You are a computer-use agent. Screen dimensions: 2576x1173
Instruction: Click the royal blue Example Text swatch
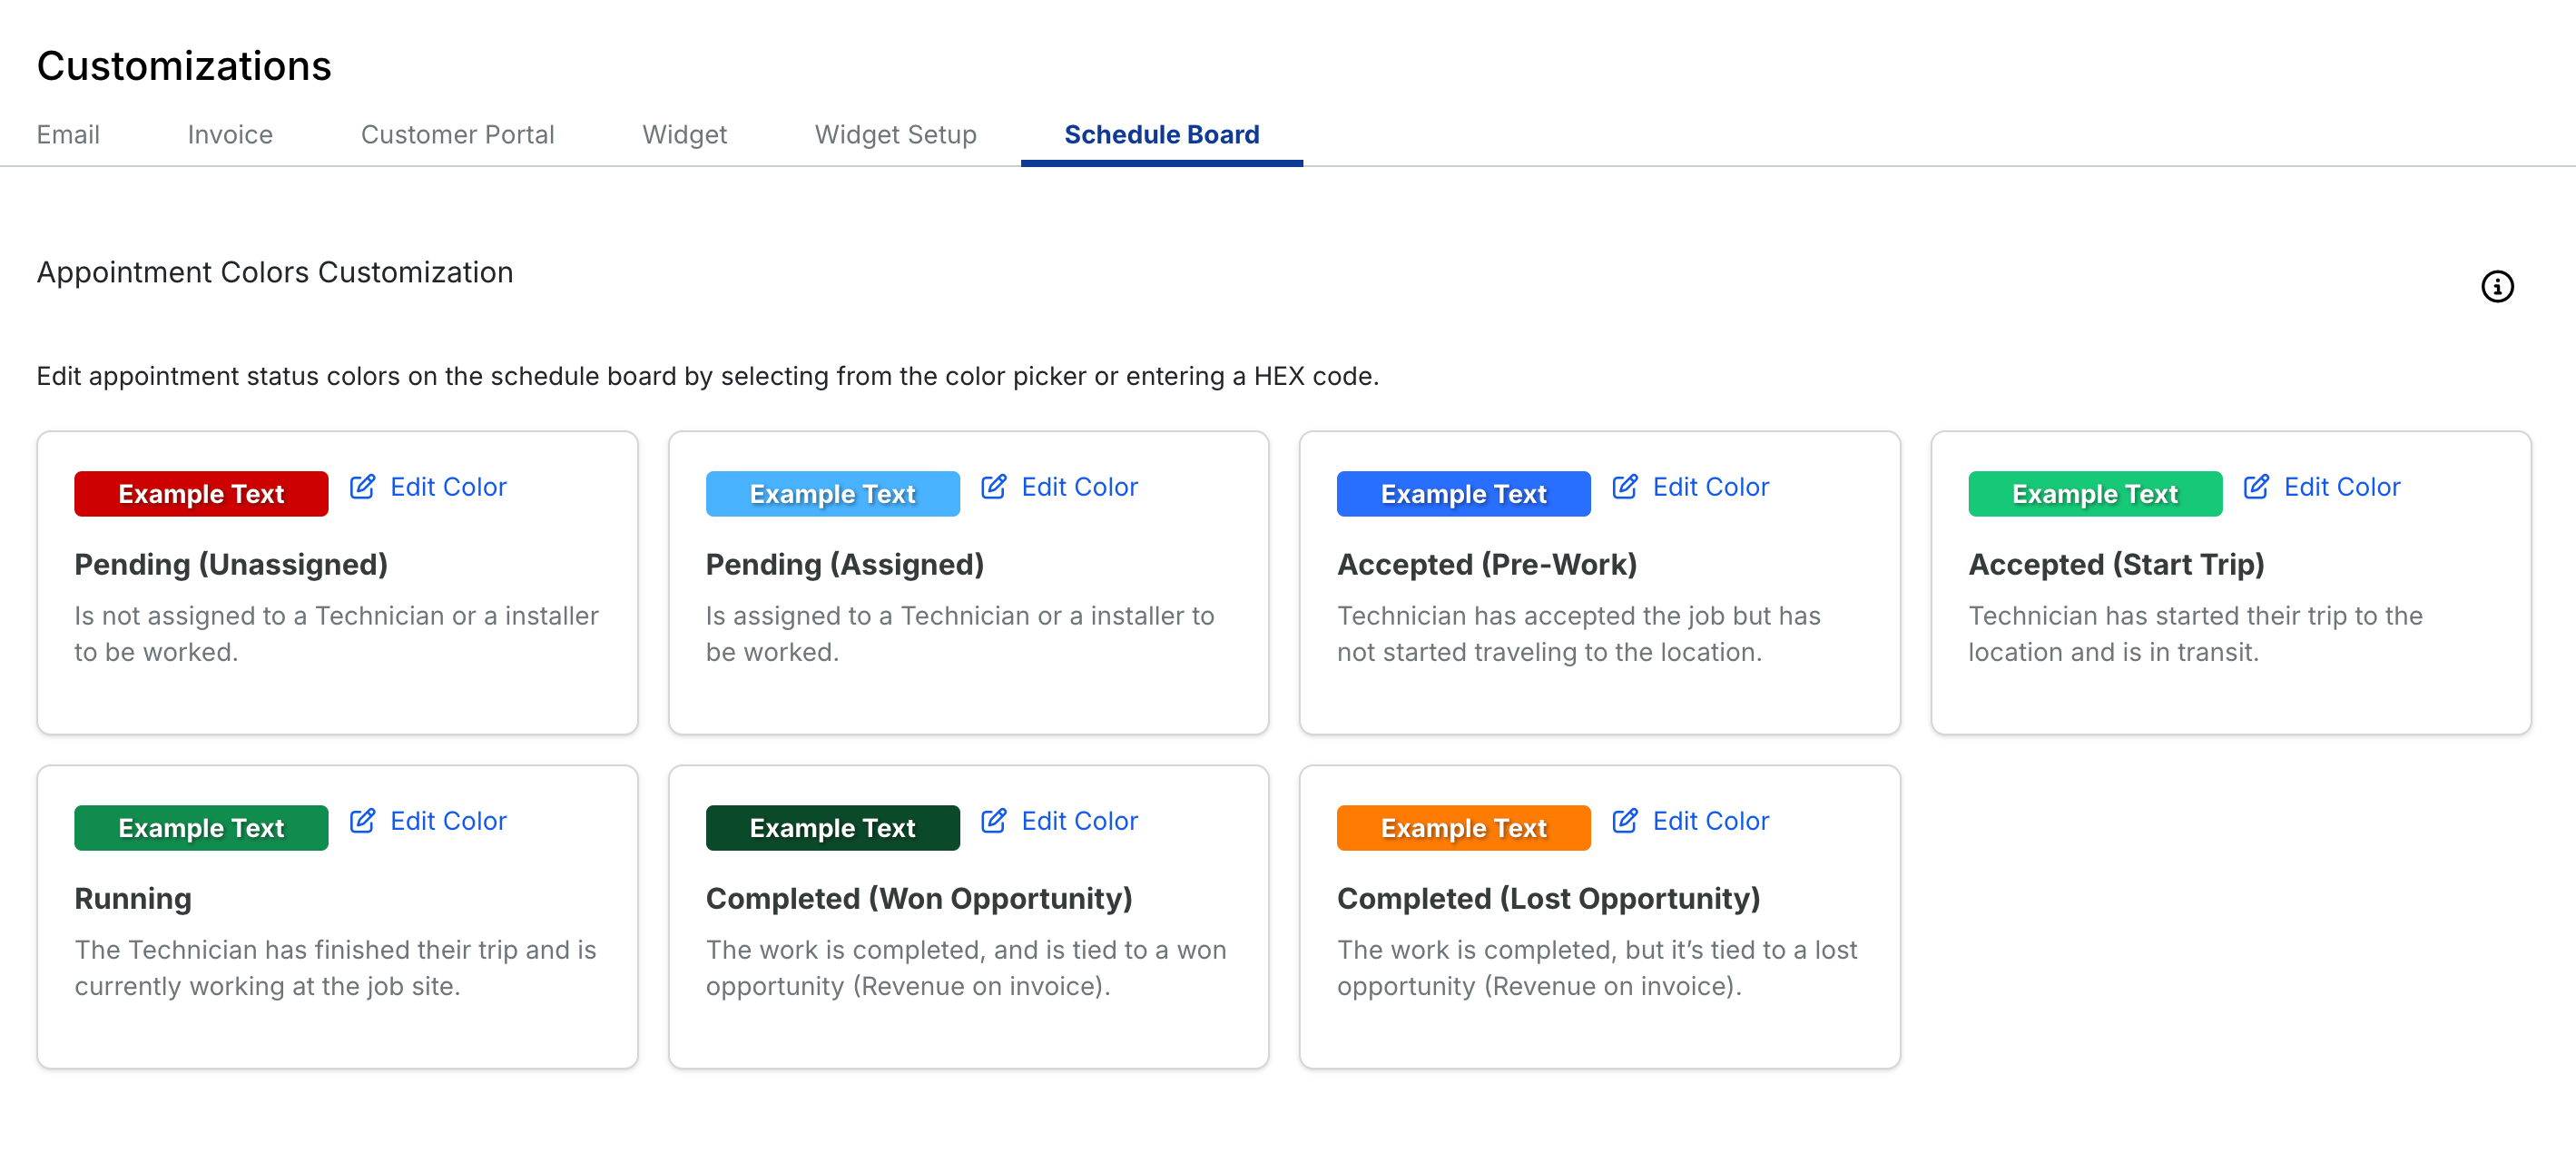click(1463, 494)
